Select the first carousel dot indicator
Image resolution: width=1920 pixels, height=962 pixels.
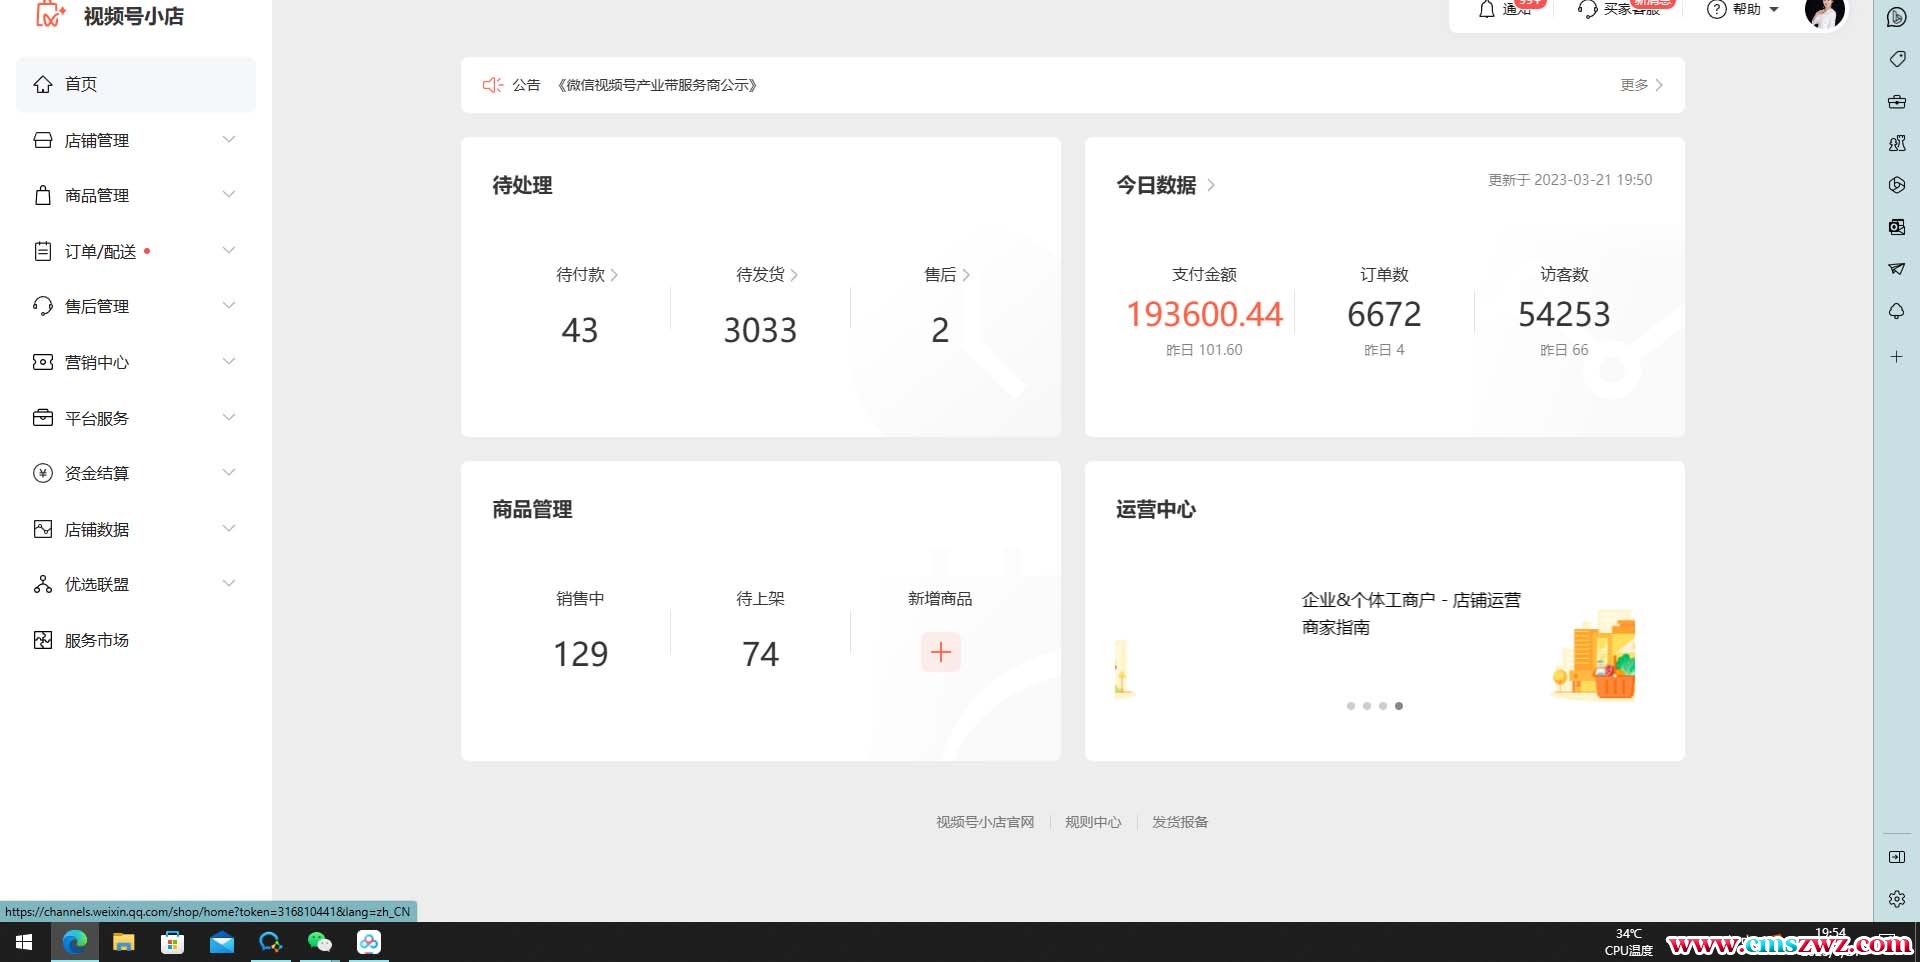coord(1351,706)
